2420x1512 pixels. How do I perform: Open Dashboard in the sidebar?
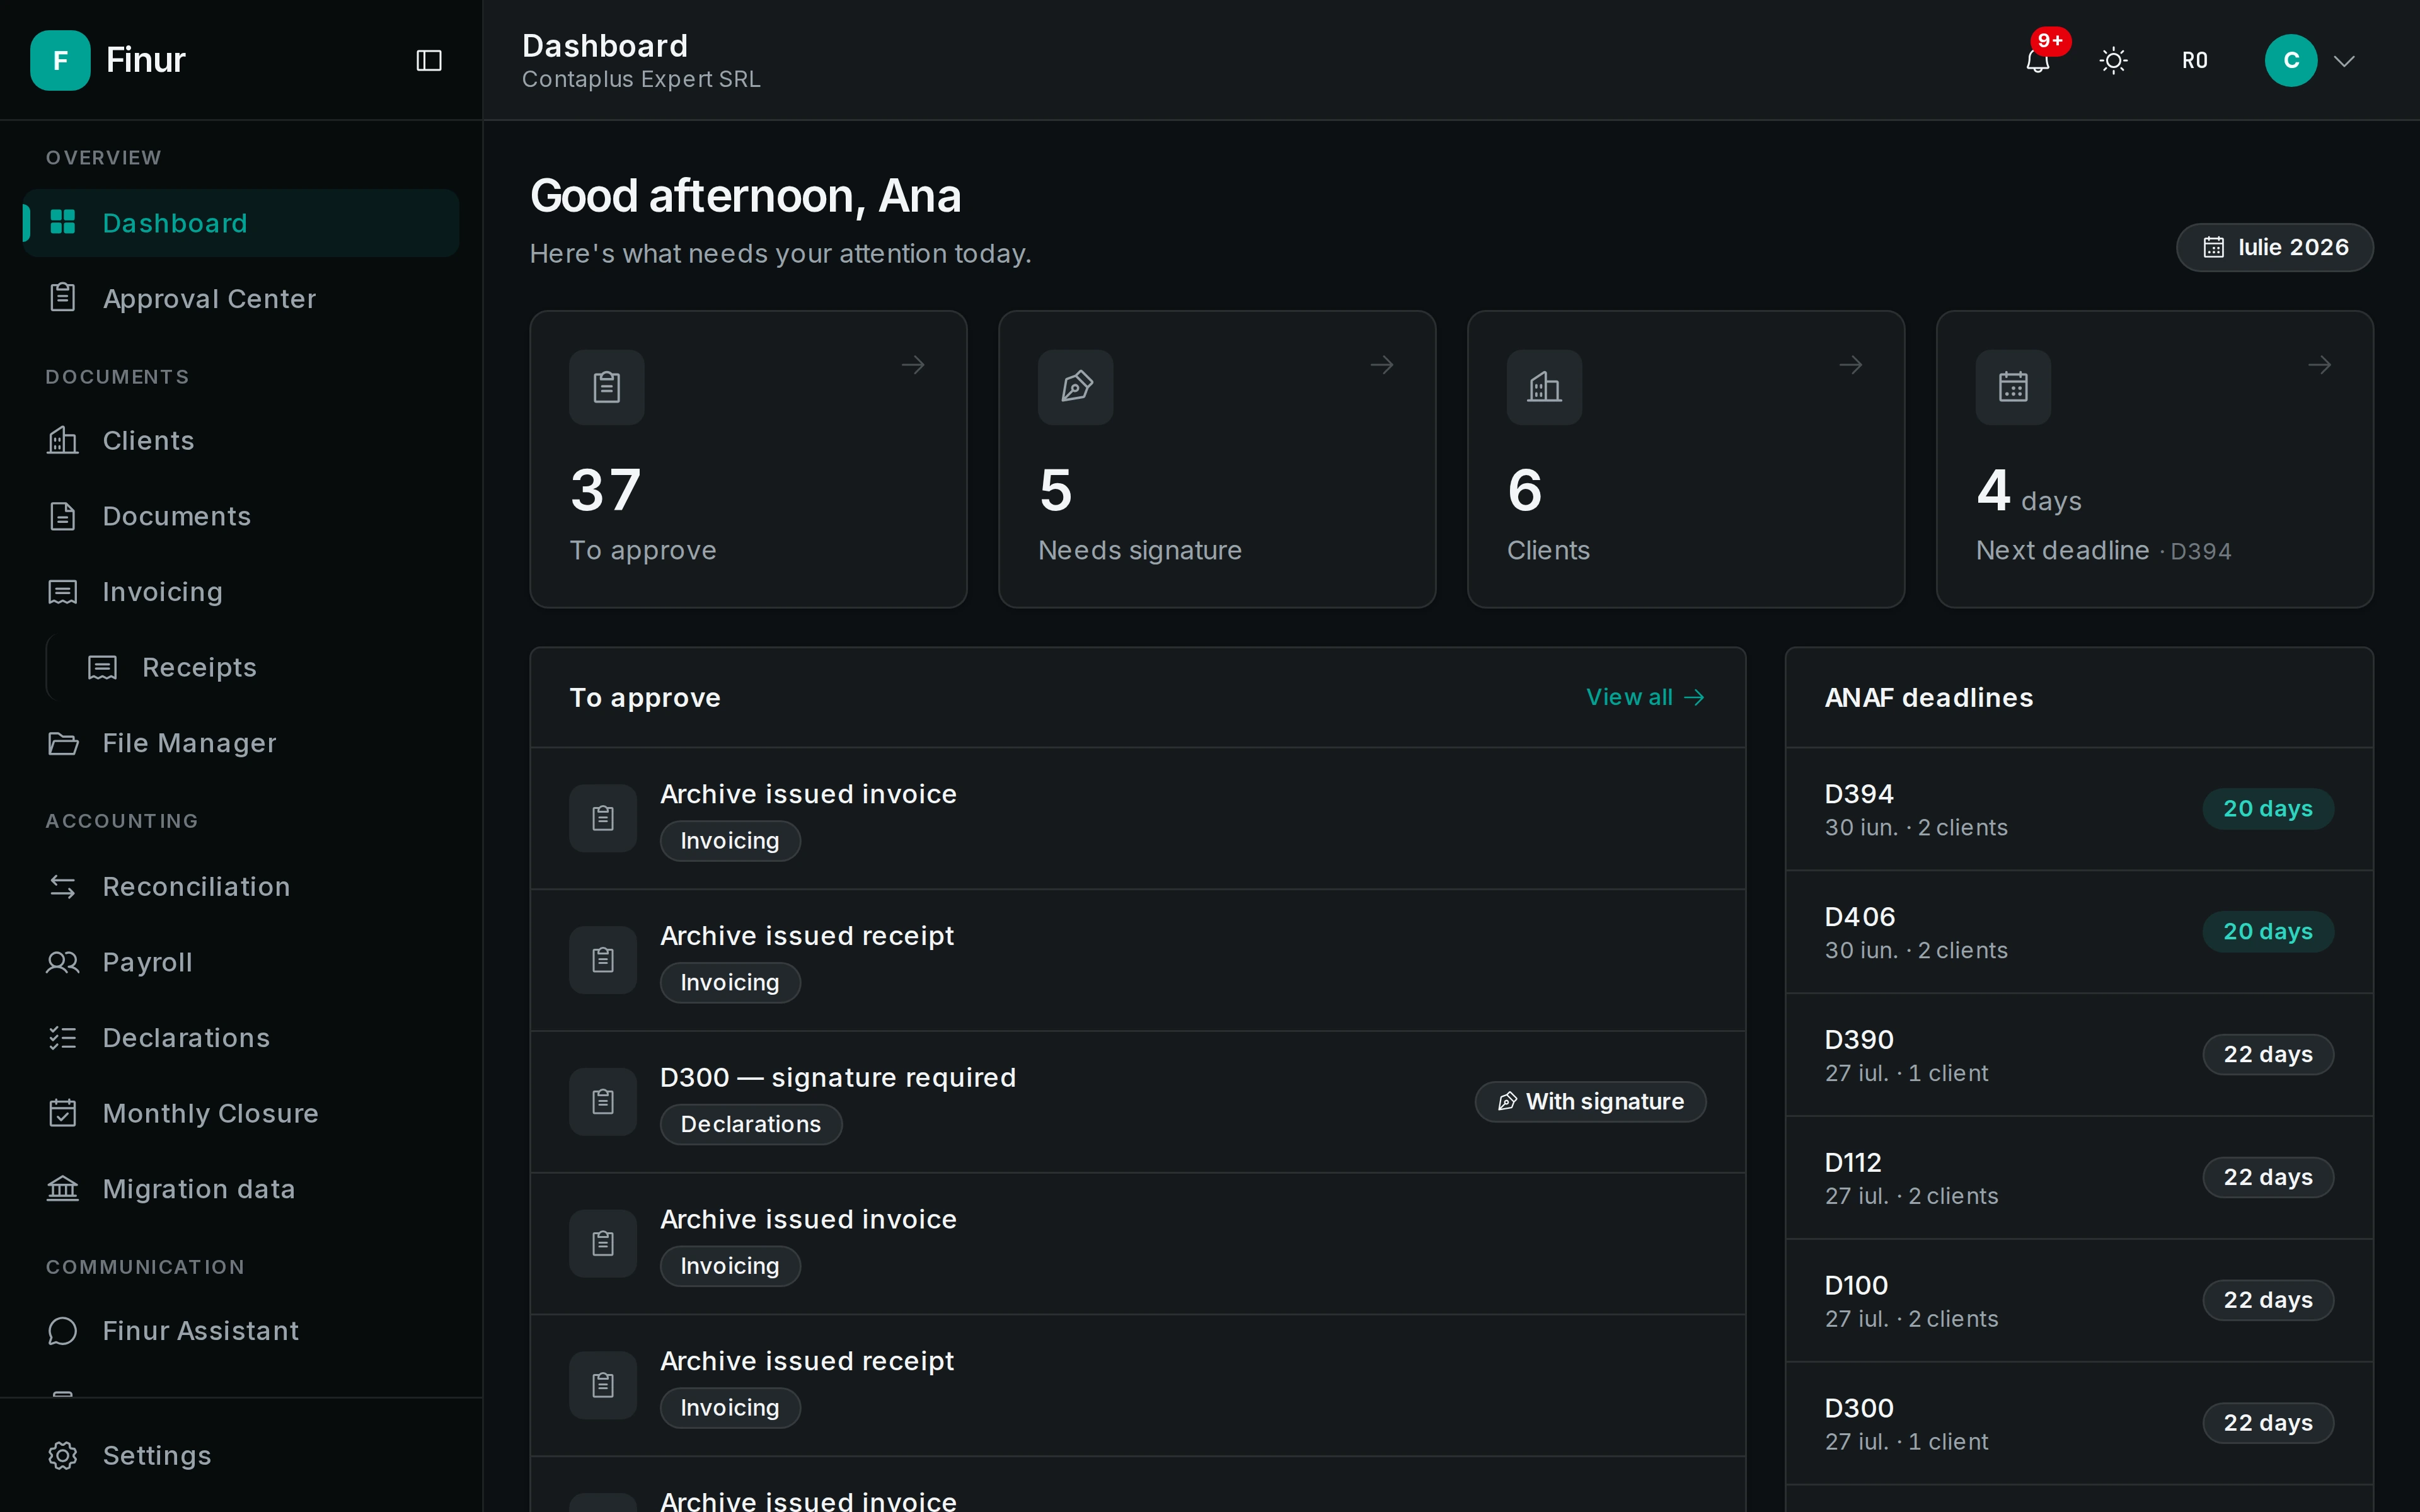click(x=241, y=223)
